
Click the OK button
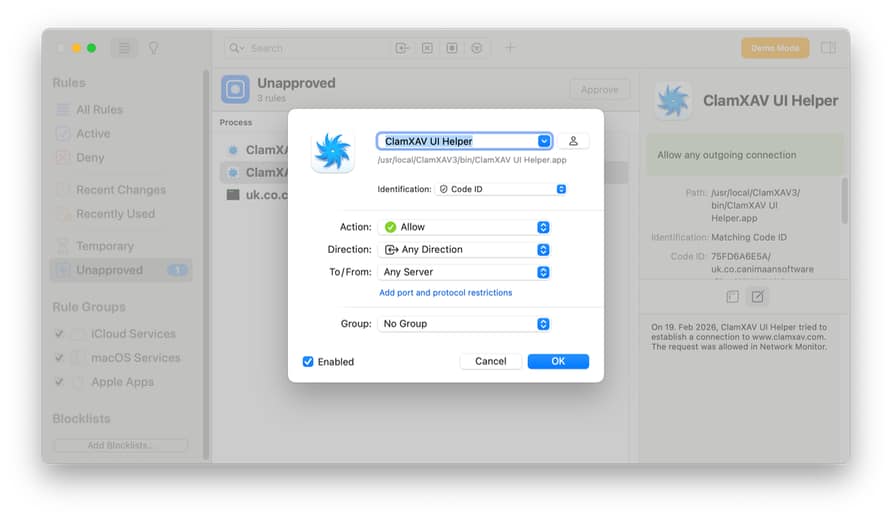coord(558,361)
